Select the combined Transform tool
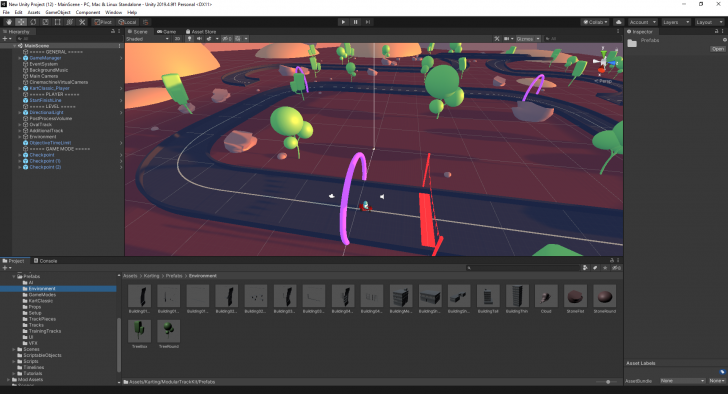Viewport: 728px width, 394px height. point(70,22)
